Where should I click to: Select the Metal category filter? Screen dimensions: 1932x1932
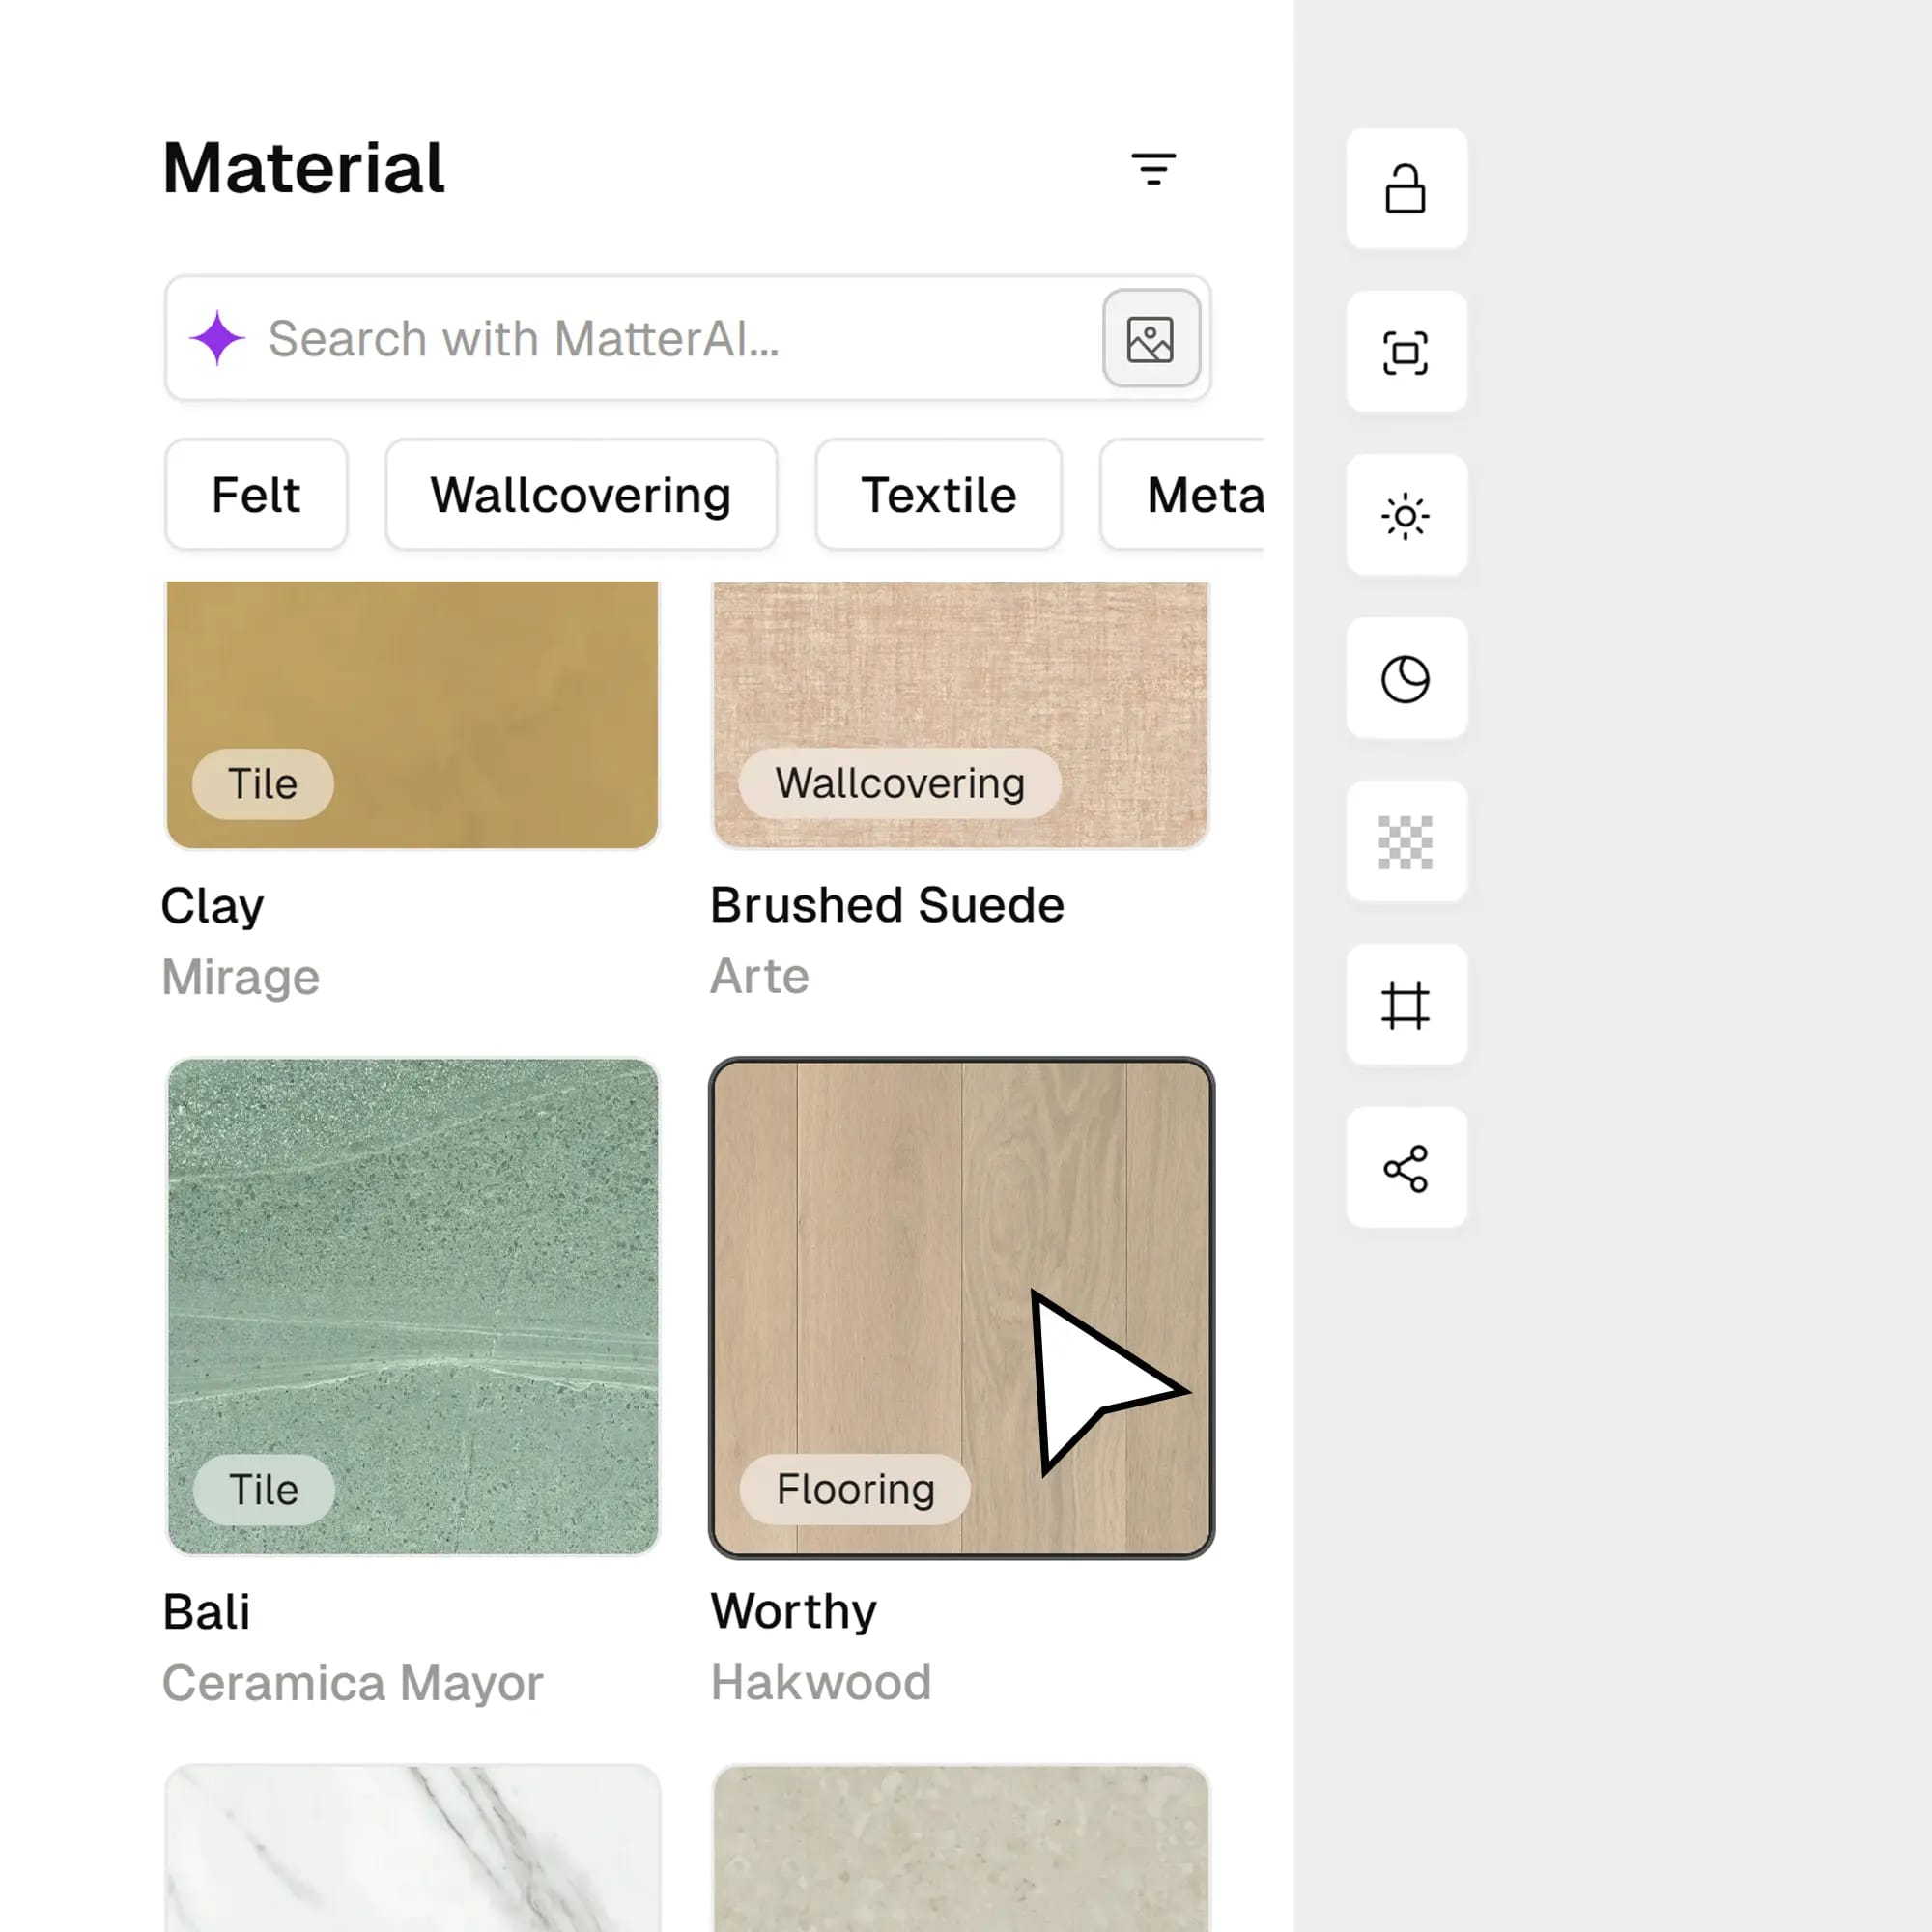point(1206,494)
